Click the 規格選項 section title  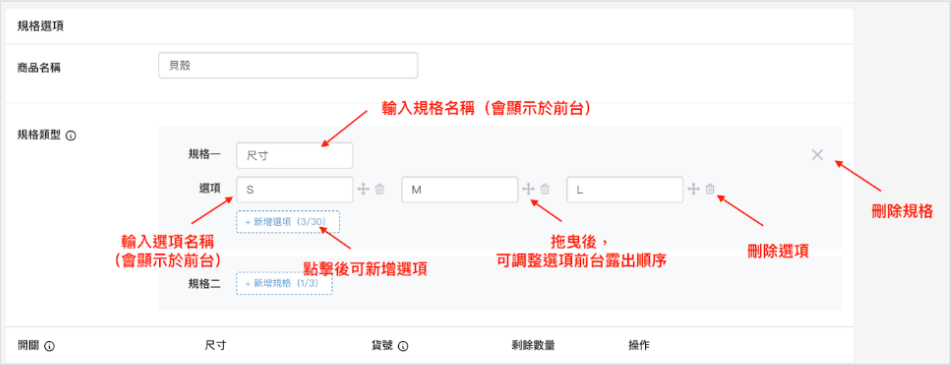click(42, 26)
